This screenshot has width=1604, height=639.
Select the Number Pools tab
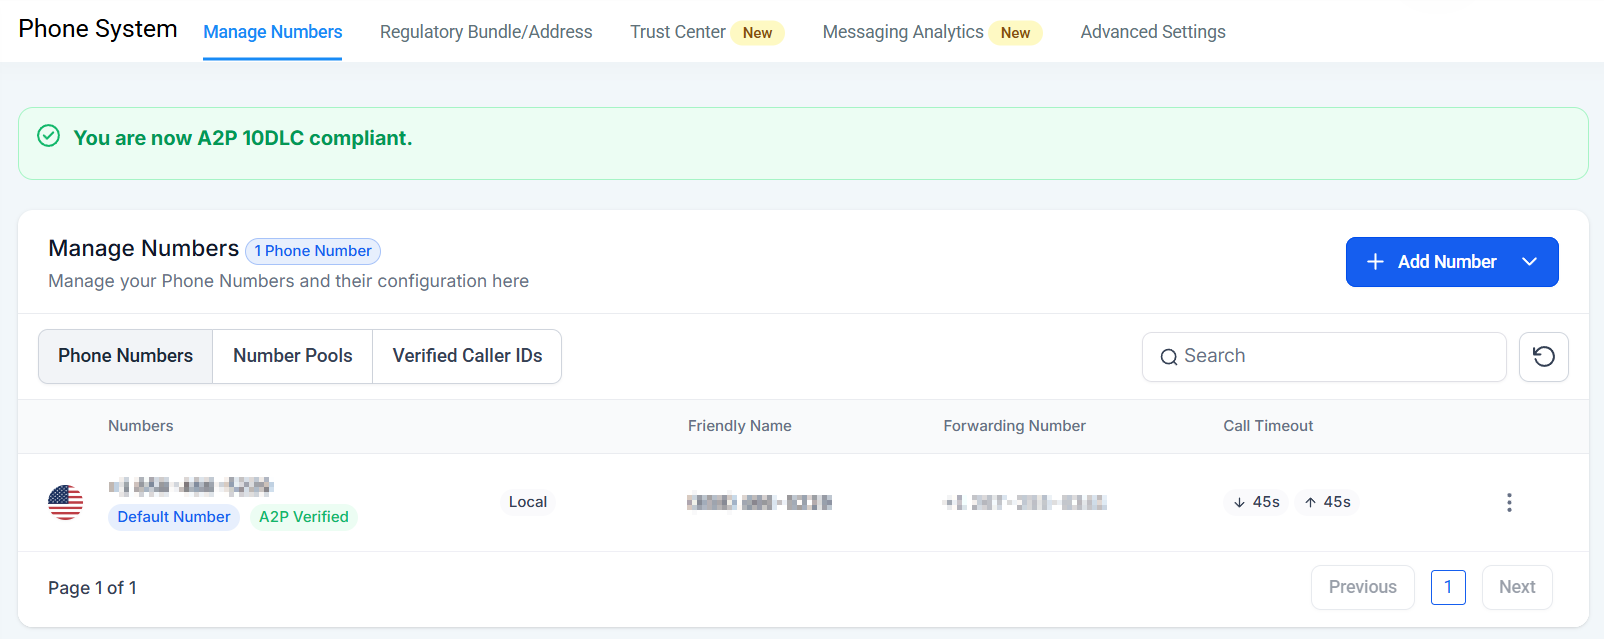click(x=292, y=356)
